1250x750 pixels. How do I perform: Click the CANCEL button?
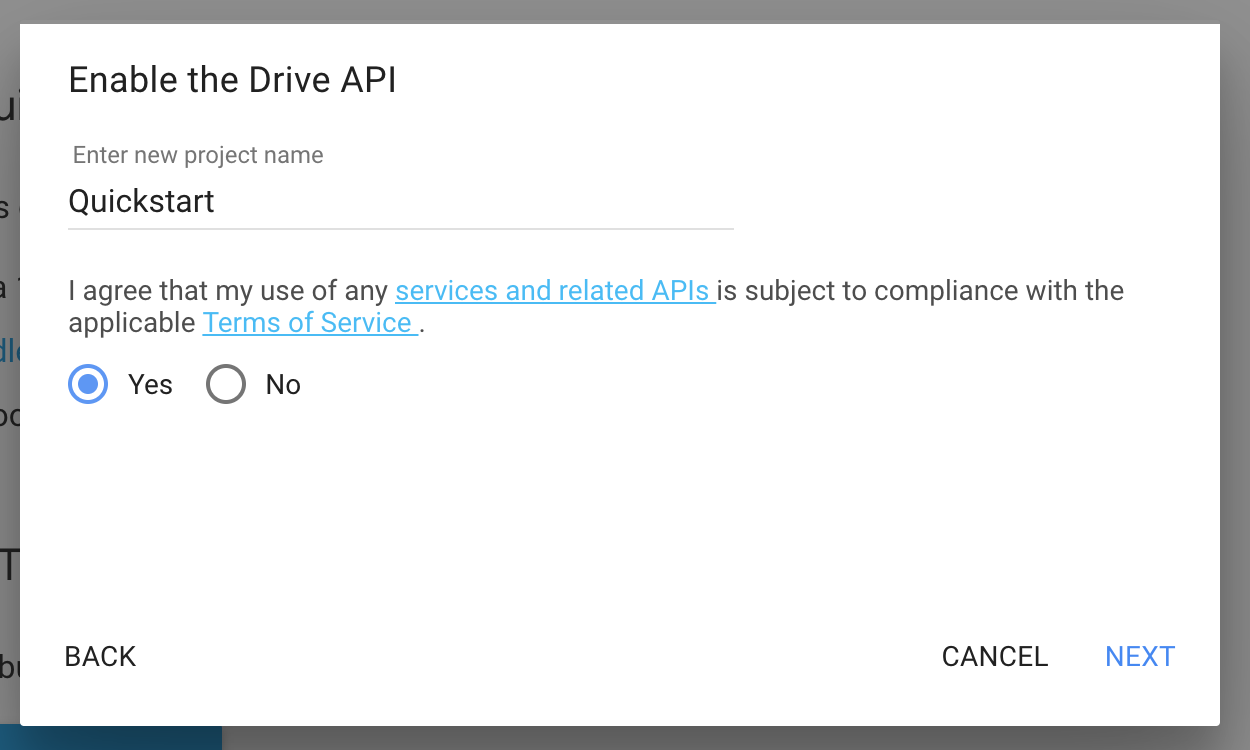tap(995, 656)
